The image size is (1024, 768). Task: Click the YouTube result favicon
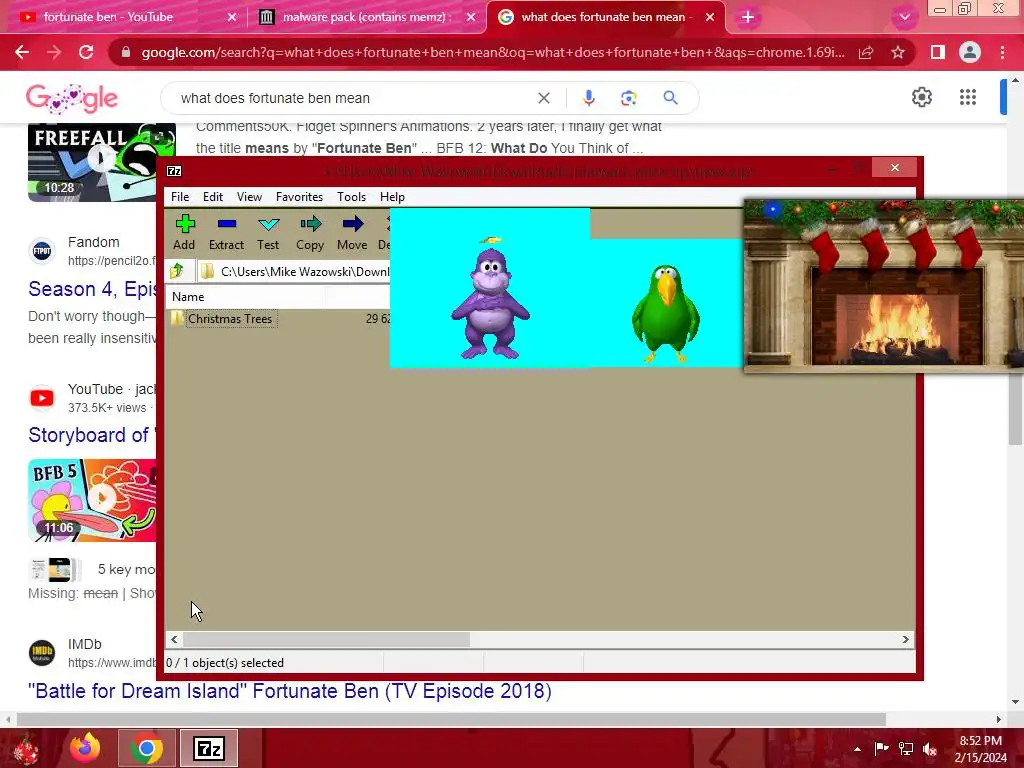click(42, 398)
